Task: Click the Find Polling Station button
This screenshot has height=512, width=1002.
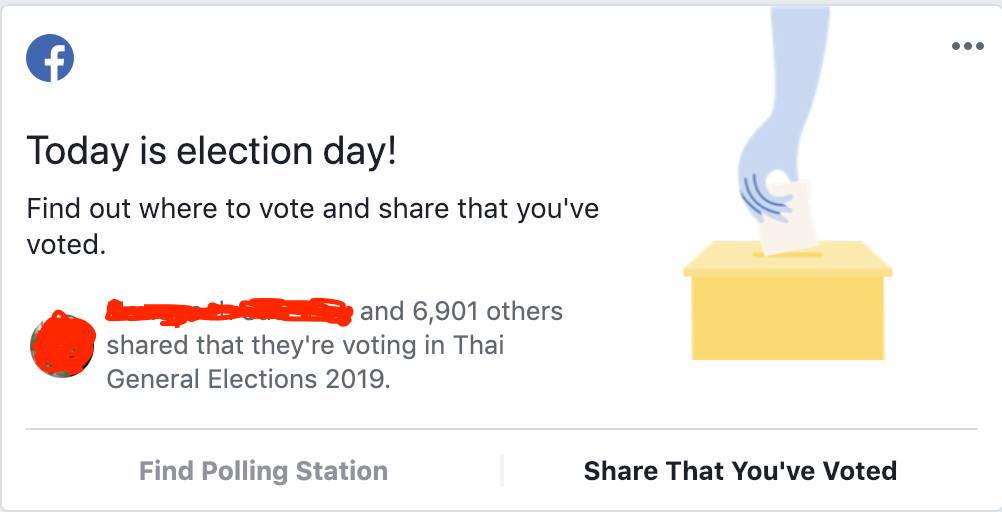Action: [x=263, y=470]
